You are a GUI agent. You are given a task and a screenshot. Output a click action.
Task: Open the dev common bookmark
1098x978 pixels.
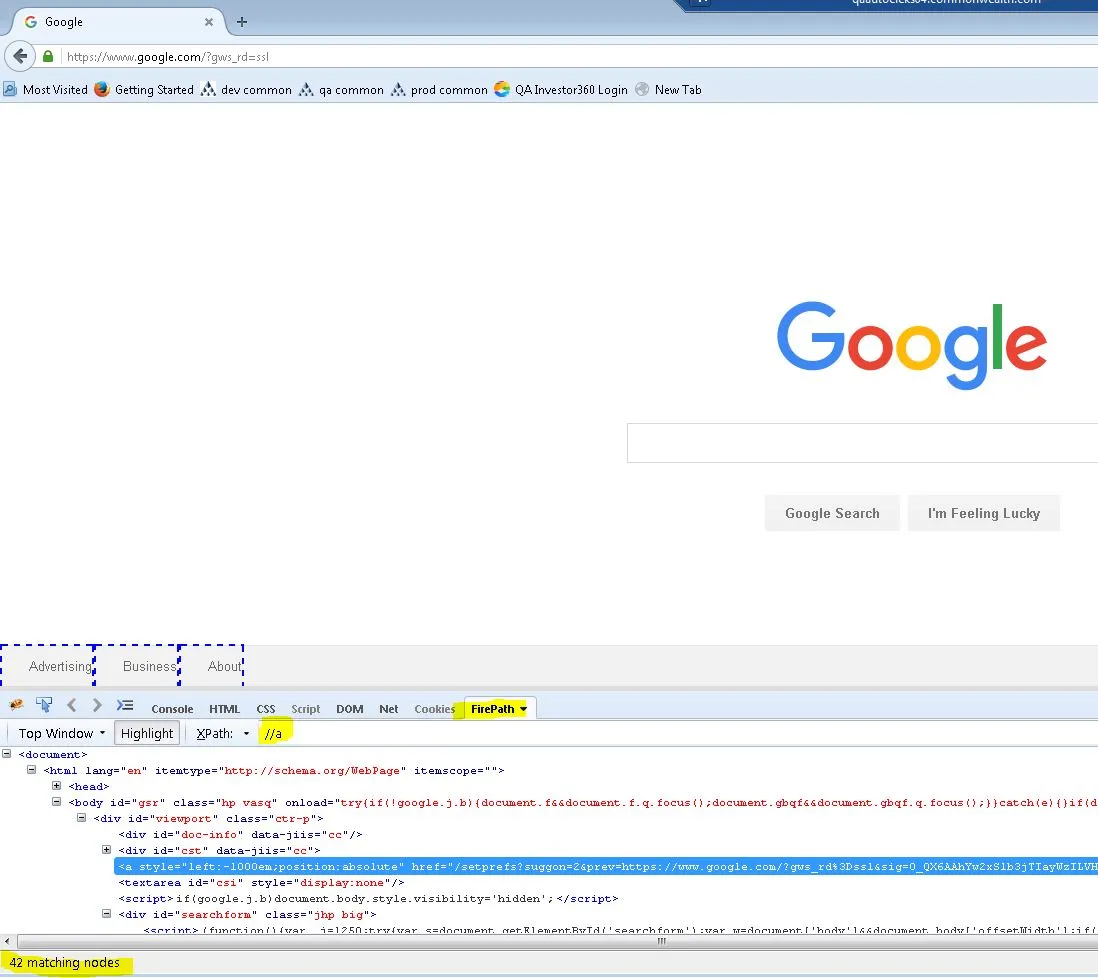click(246, 90)
